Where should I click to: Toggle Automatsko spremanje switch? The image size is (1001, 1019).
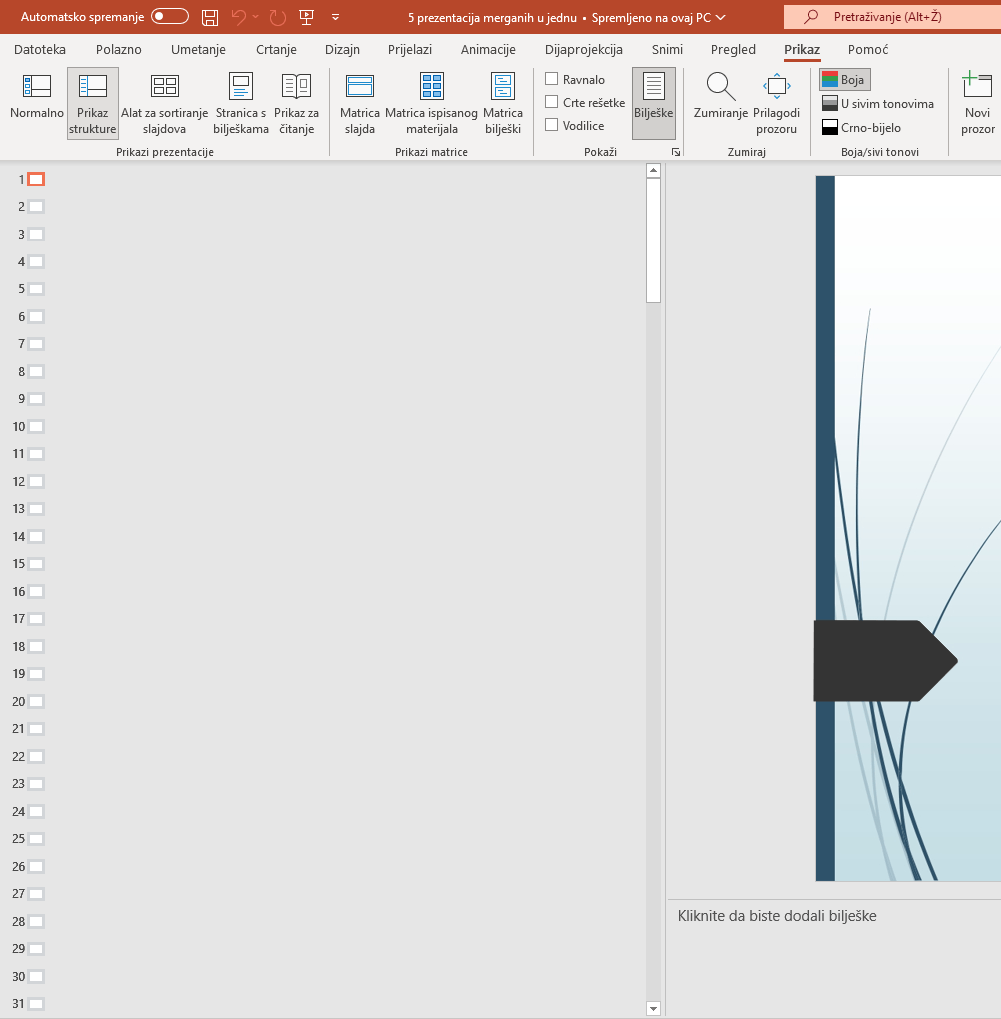[170, 17]
